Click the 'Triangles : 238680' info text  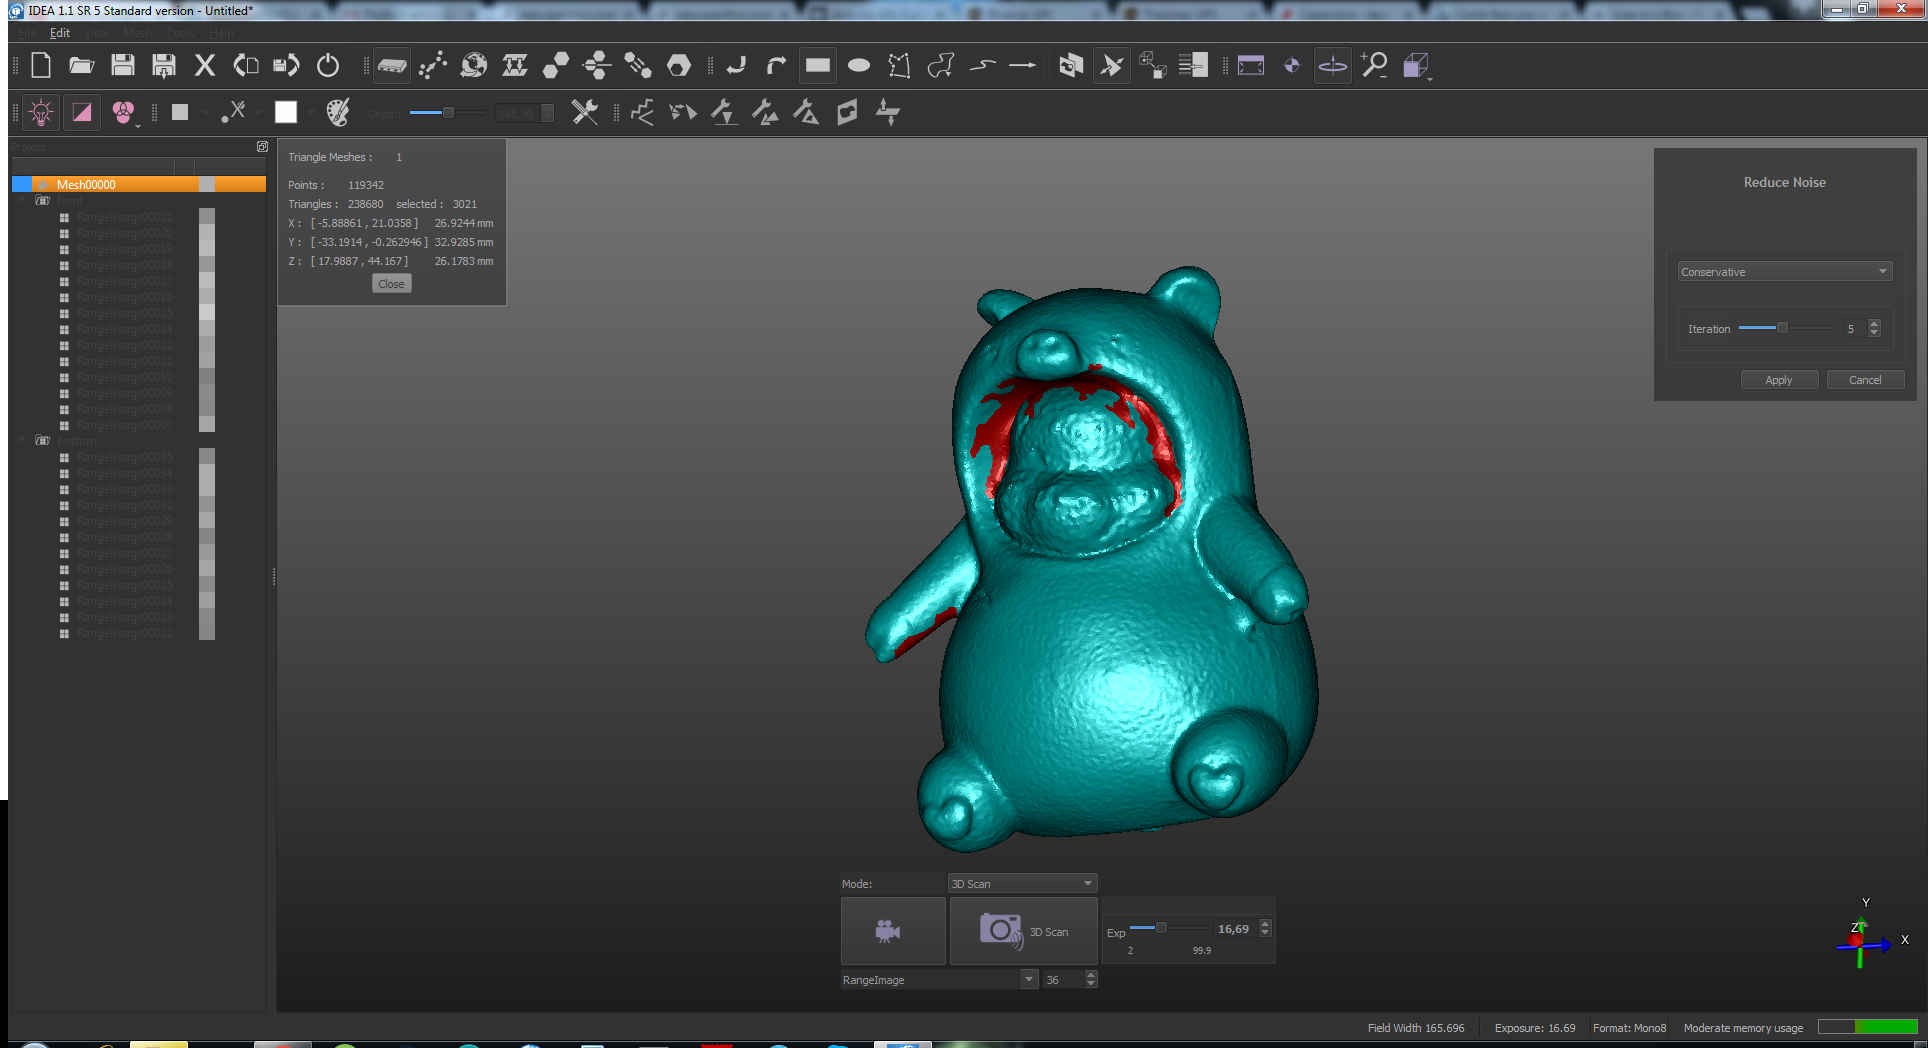(336, 204)
